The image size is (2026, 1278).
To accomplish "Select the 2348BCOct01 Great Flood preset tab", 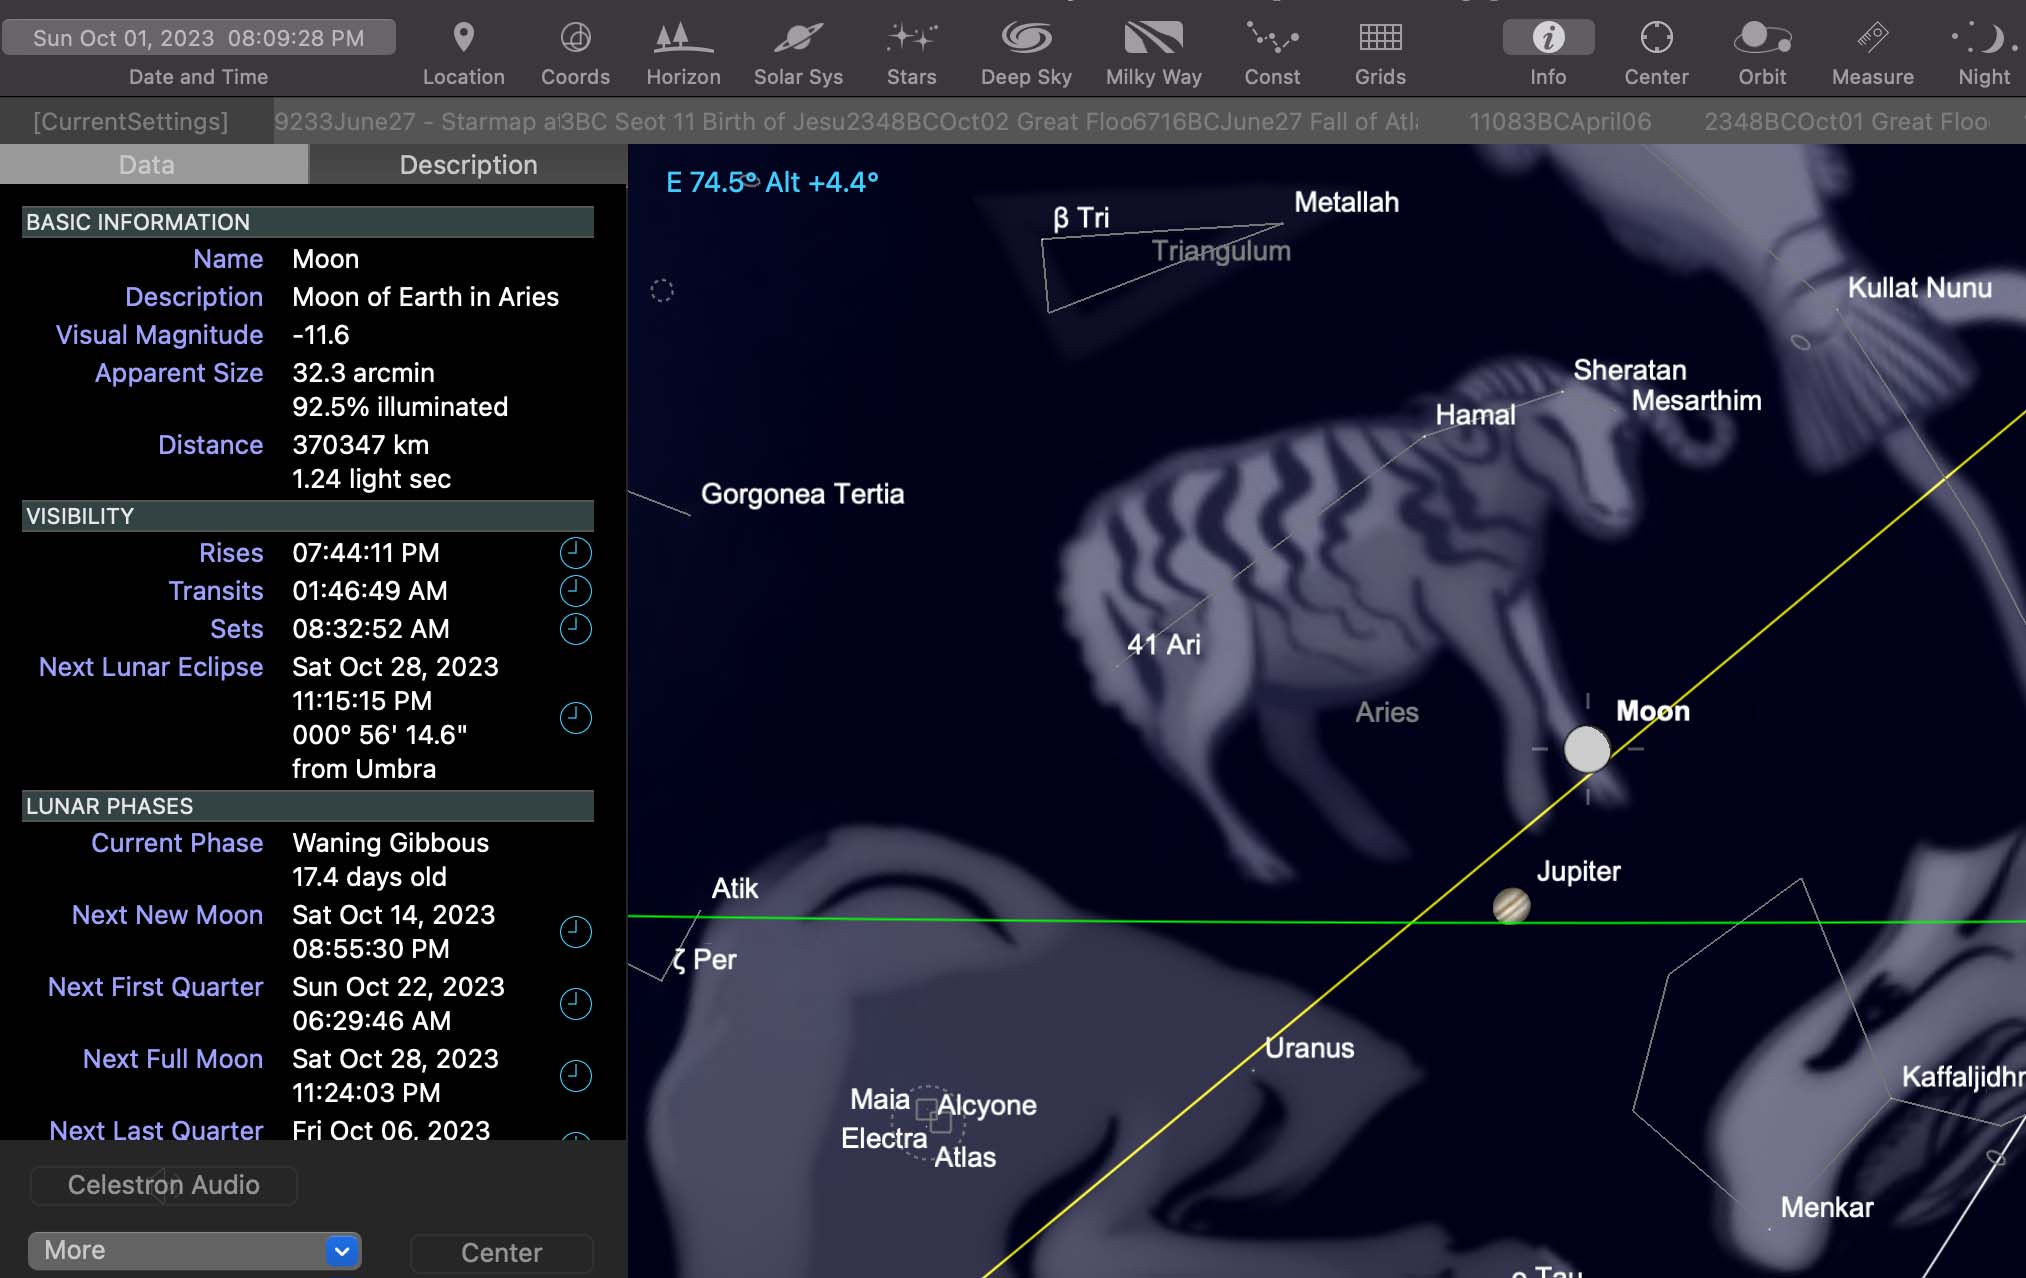I will pyautogui.click(x=1847, y=122).
